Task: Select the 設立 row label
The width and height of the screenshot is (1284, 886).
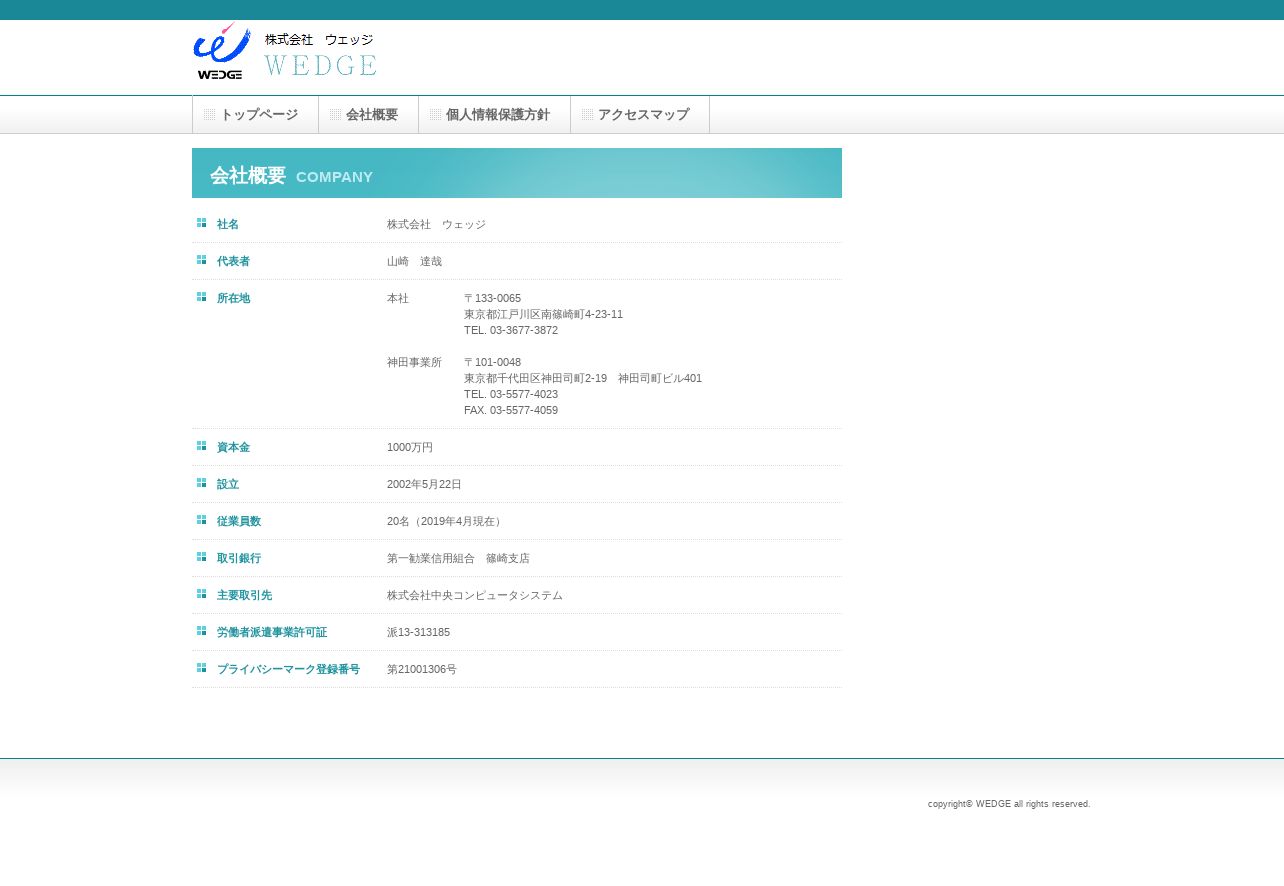Action: click(x=228, y=484)
